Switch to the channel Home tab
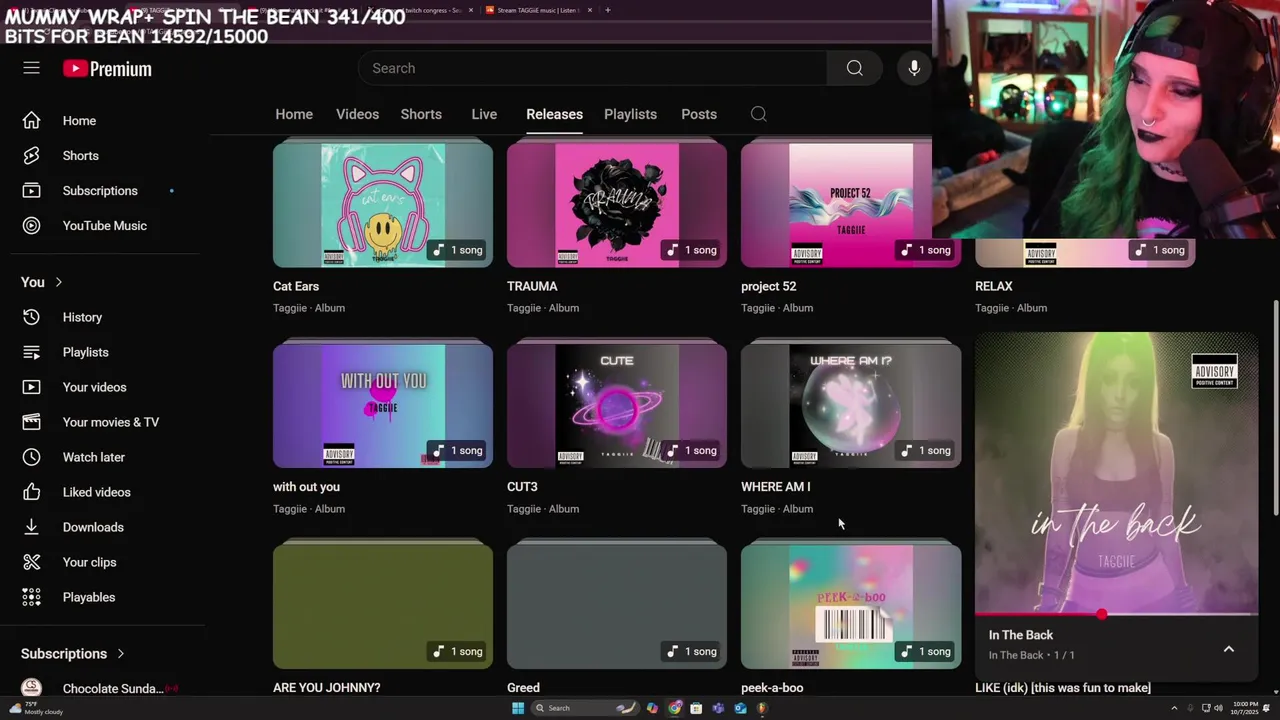This screenshot has height=720, width=1280. pyautogui.click(x=294, y=114)
